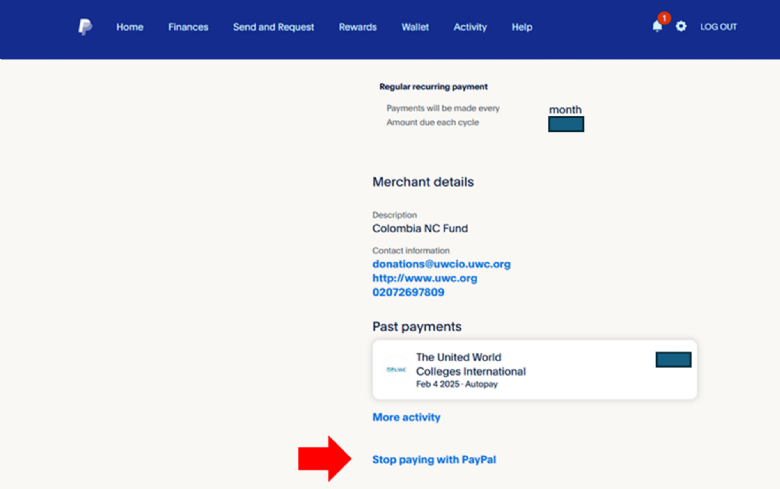
Task: Click the donations@uwcio.uwc.org email link
Action: (x=441, y=264)
